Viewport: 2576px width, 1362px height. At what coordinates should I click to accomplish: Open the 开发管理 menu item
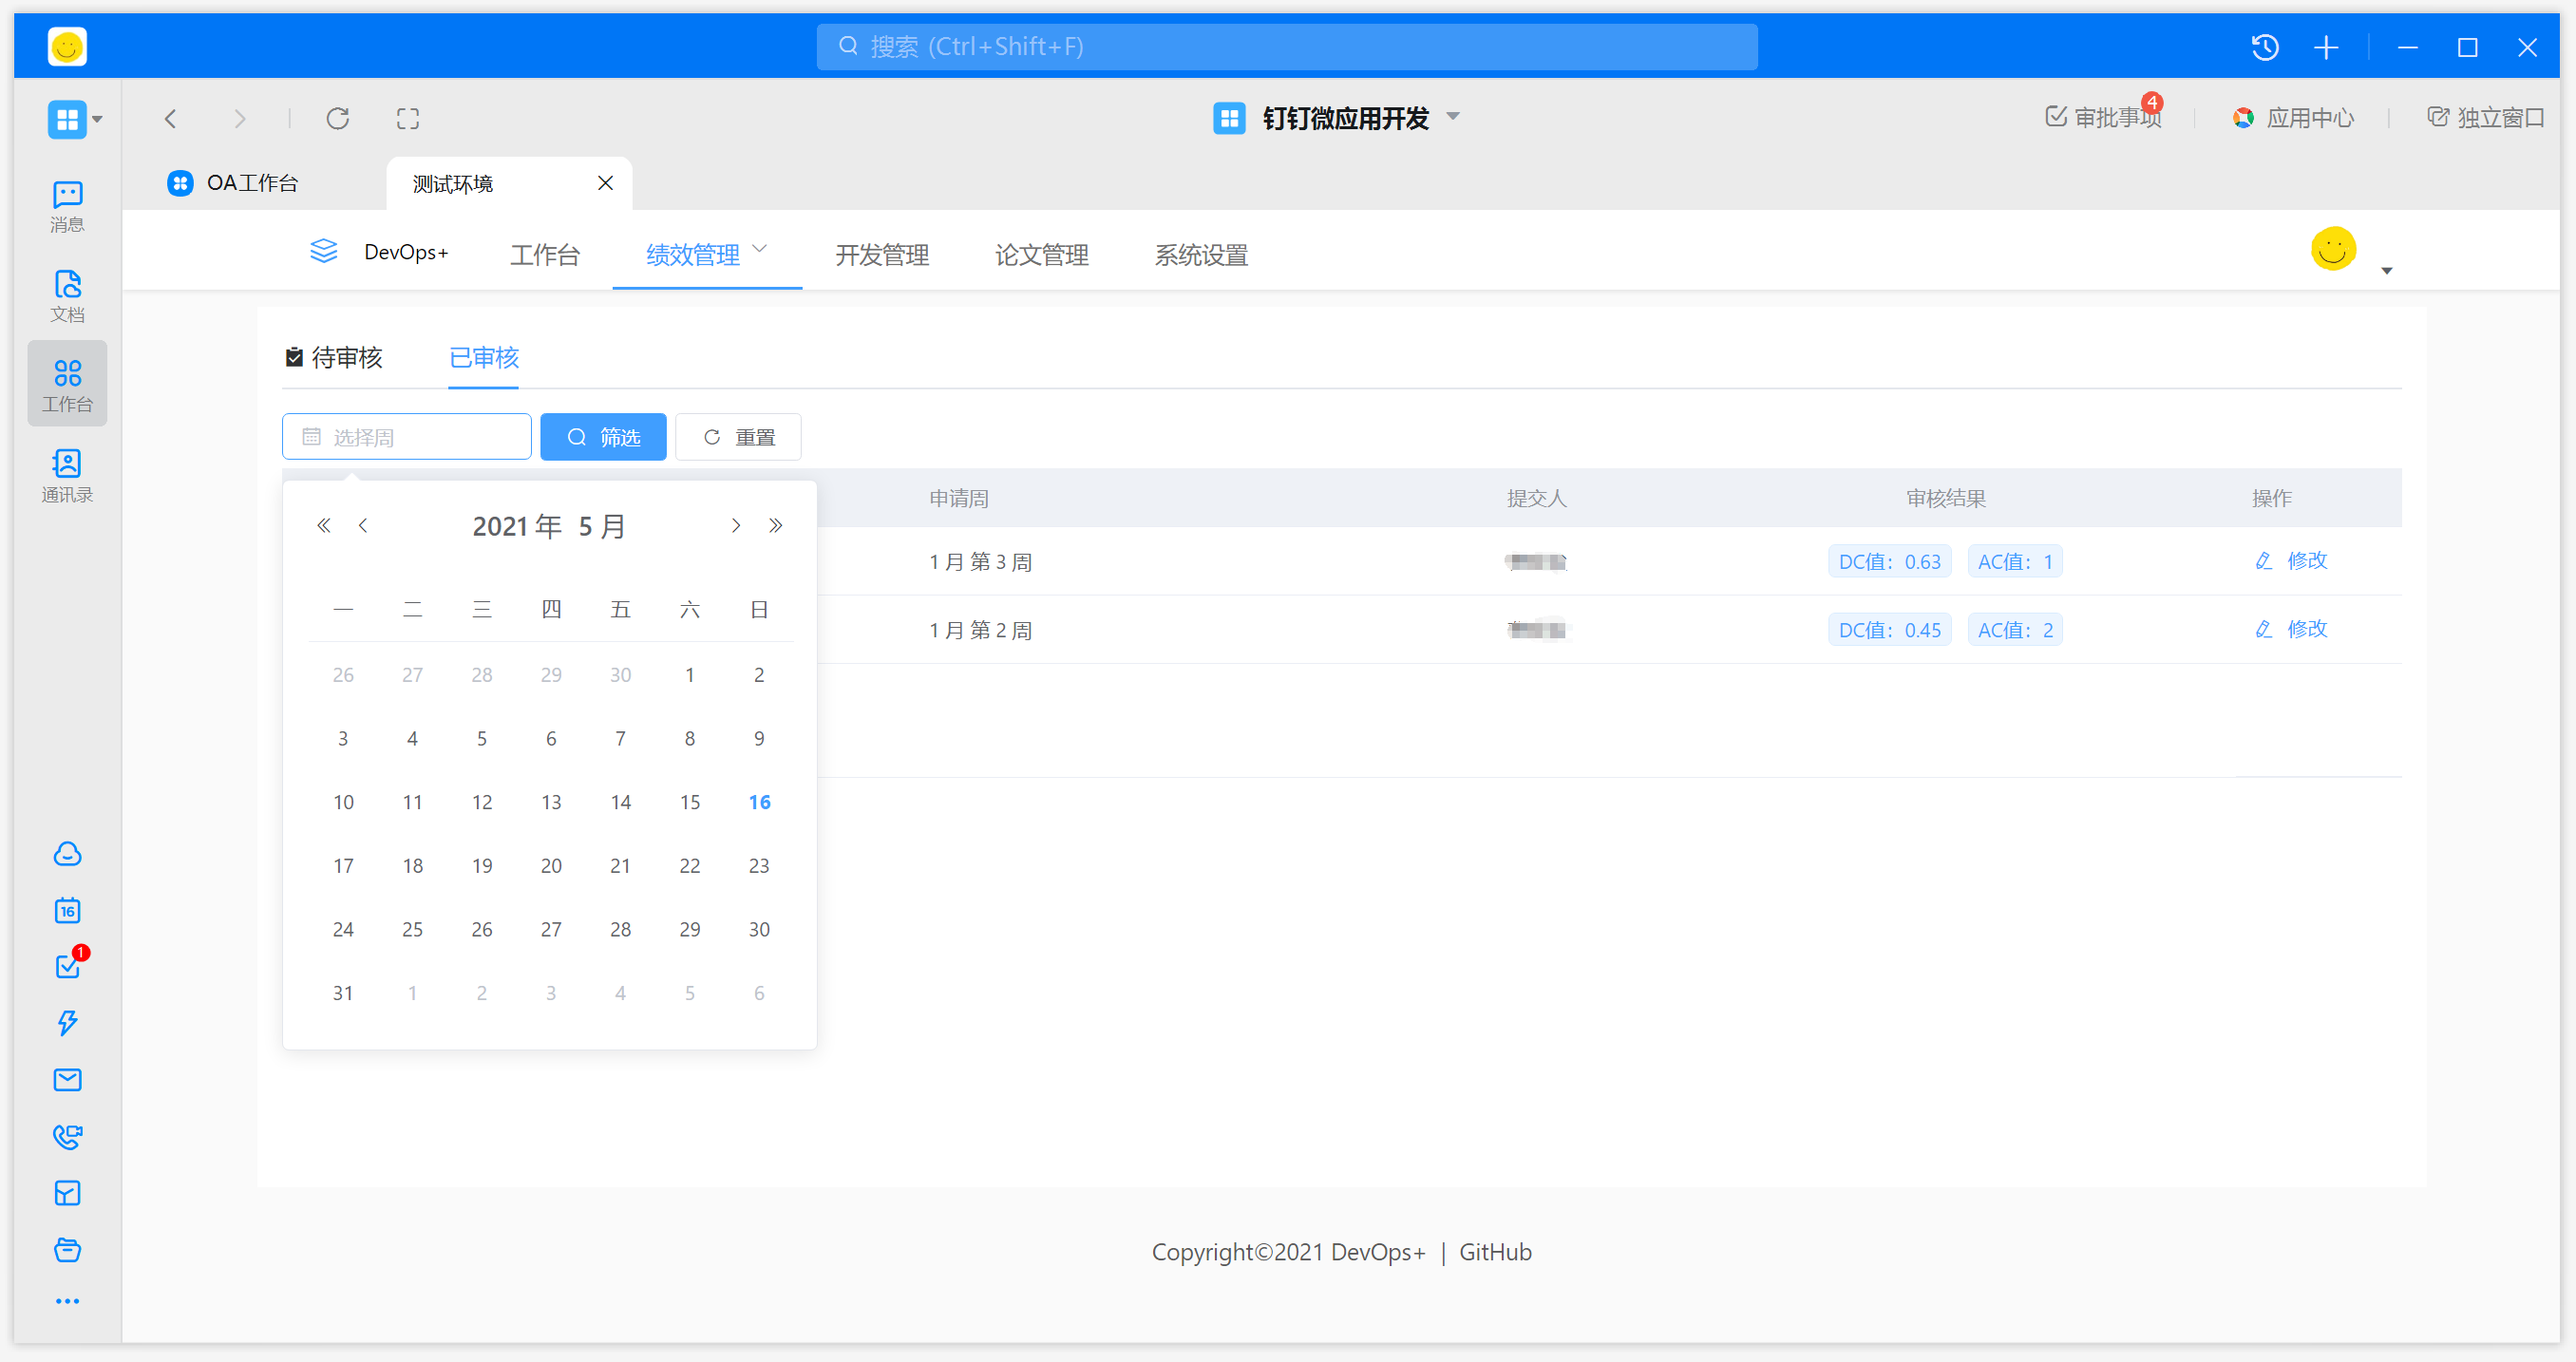[881, 255]
